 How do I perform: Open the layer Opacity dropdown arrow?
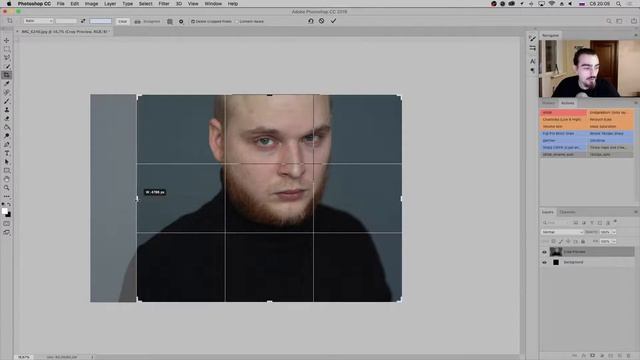614,232
